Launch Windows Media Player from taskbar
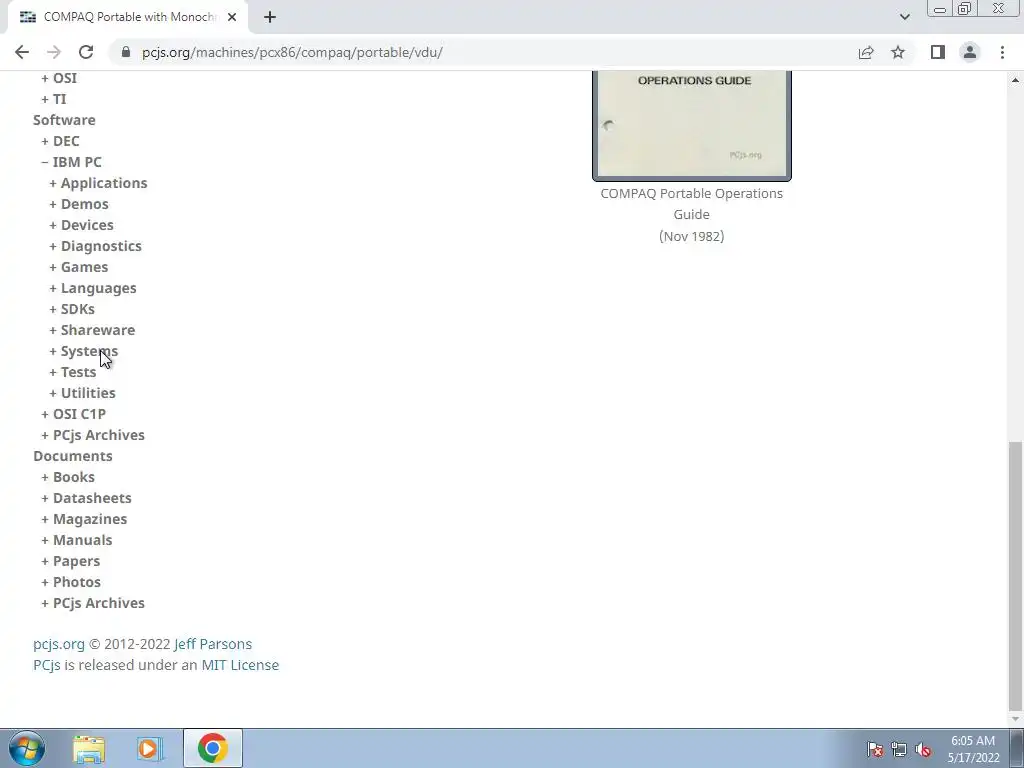The width and height of the screenshot is (1024, 768). [x=150, y=748]
